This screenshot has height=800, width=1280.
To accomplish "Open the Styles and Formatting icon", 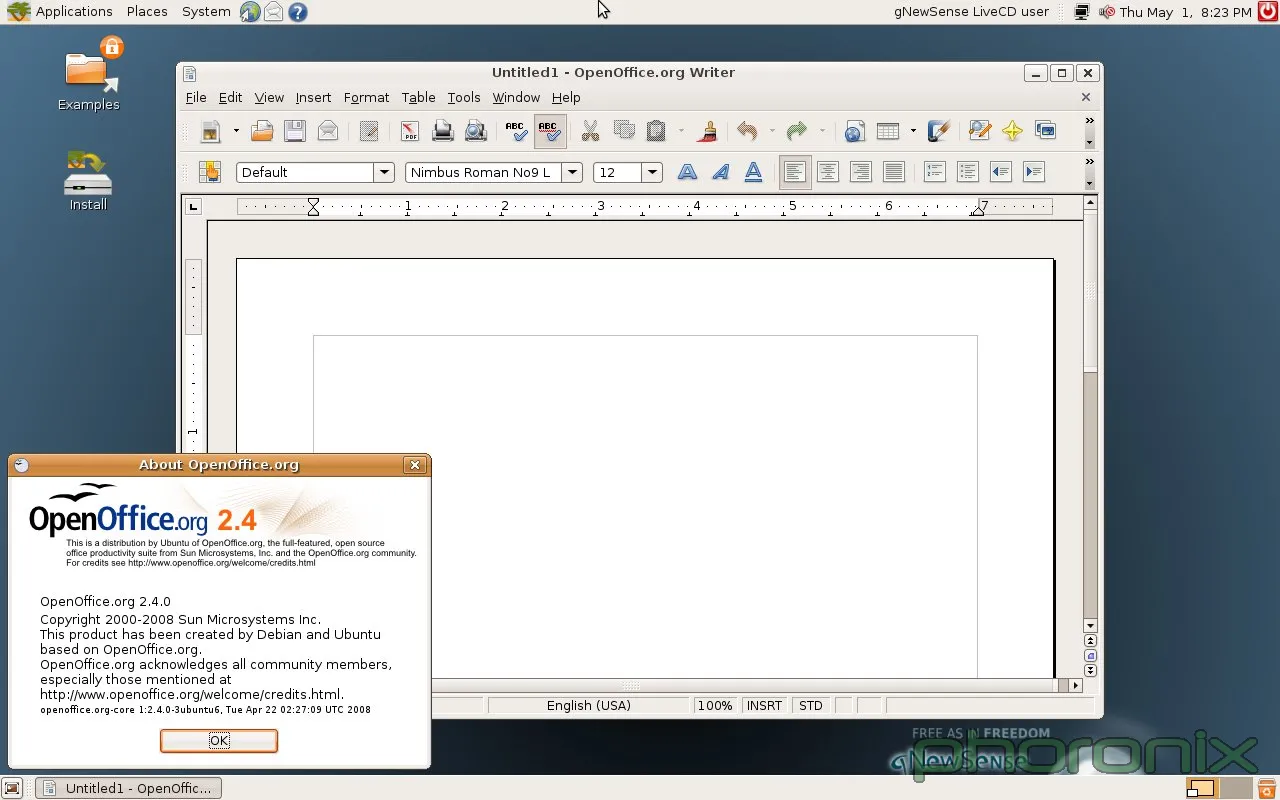I will coord(209,172).
